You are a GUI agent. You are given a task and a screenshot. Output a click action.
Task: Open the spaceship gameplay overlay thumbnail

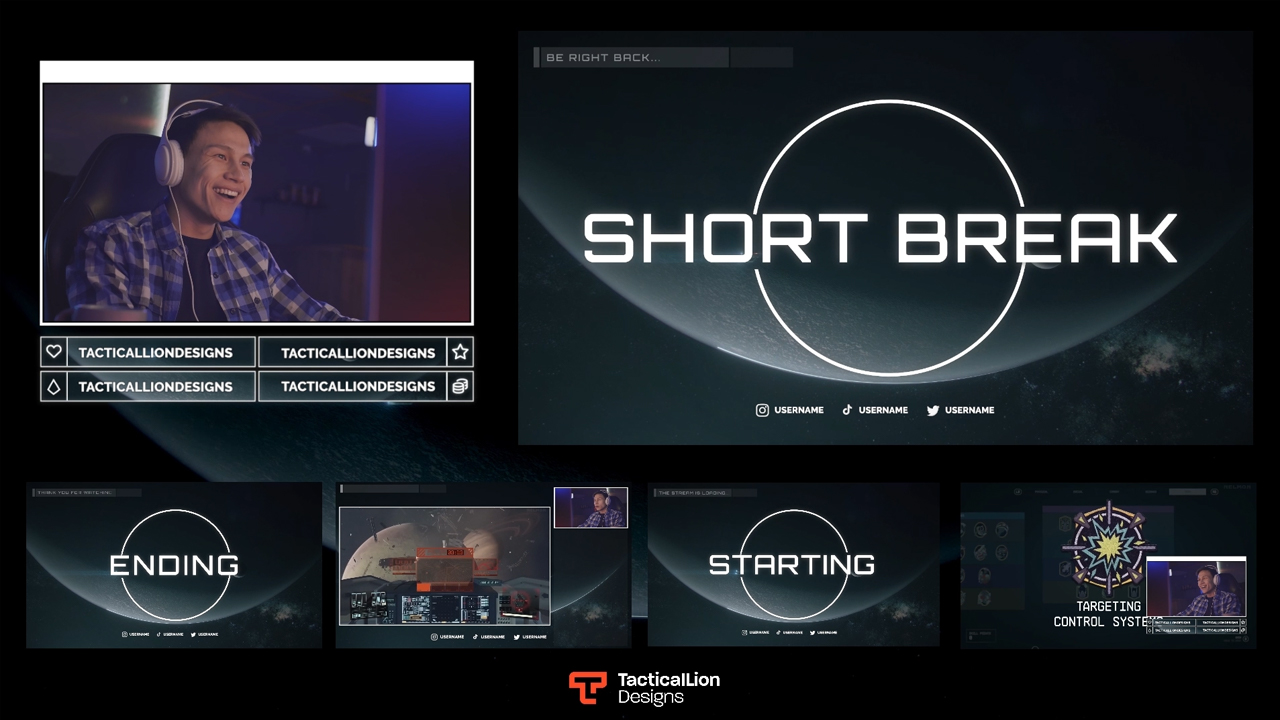[x=482, y=565]
